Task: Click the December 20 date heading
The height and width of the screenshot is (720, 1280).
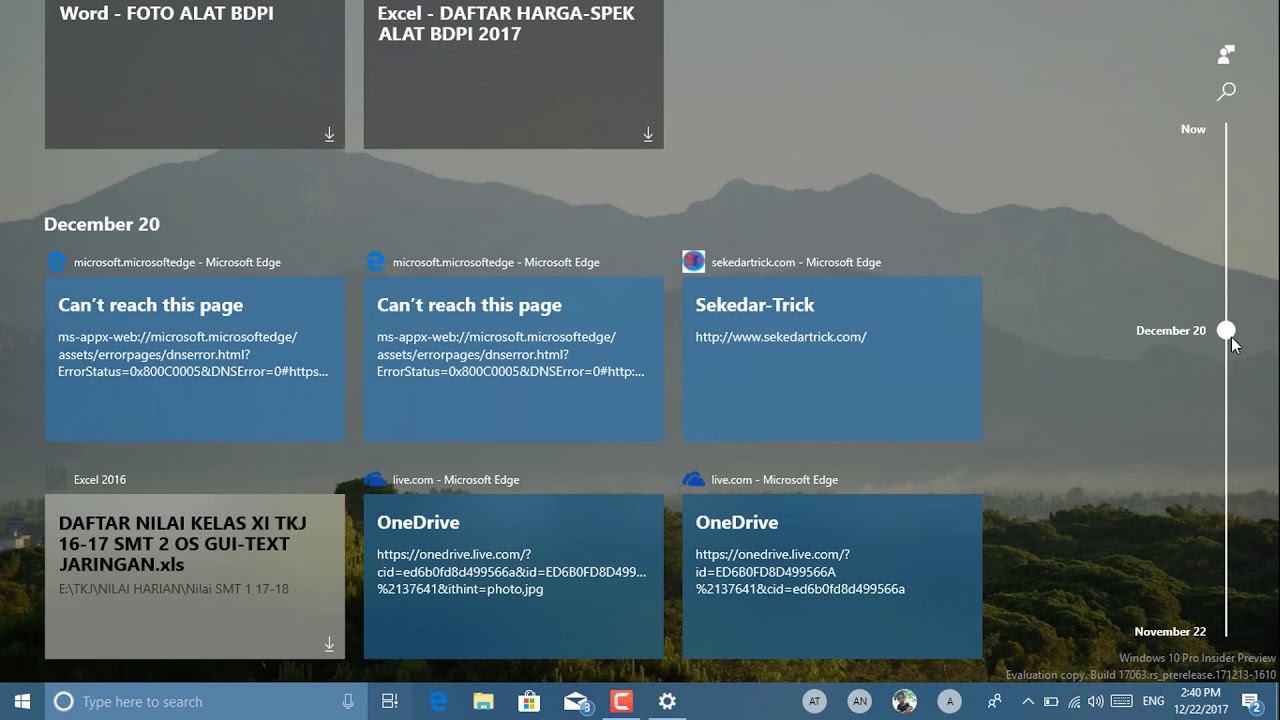Action: (x=101, y=224)
